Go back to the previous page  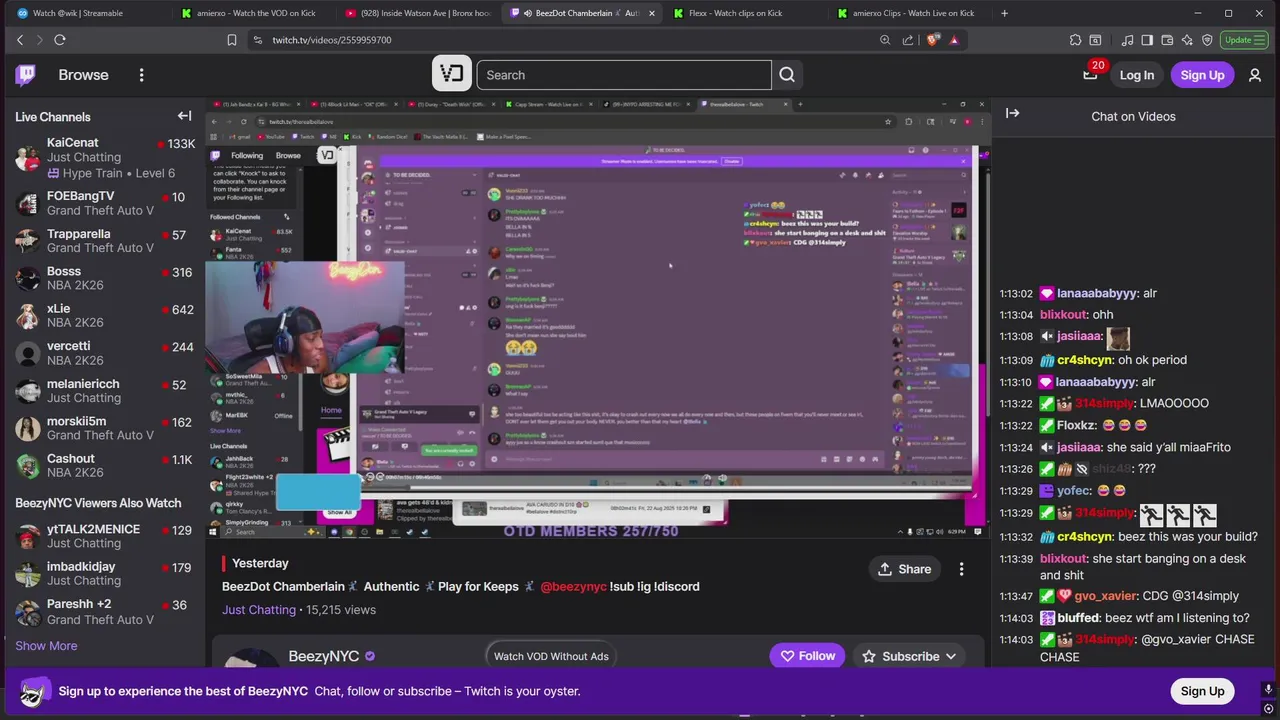(x=20, y=40)
